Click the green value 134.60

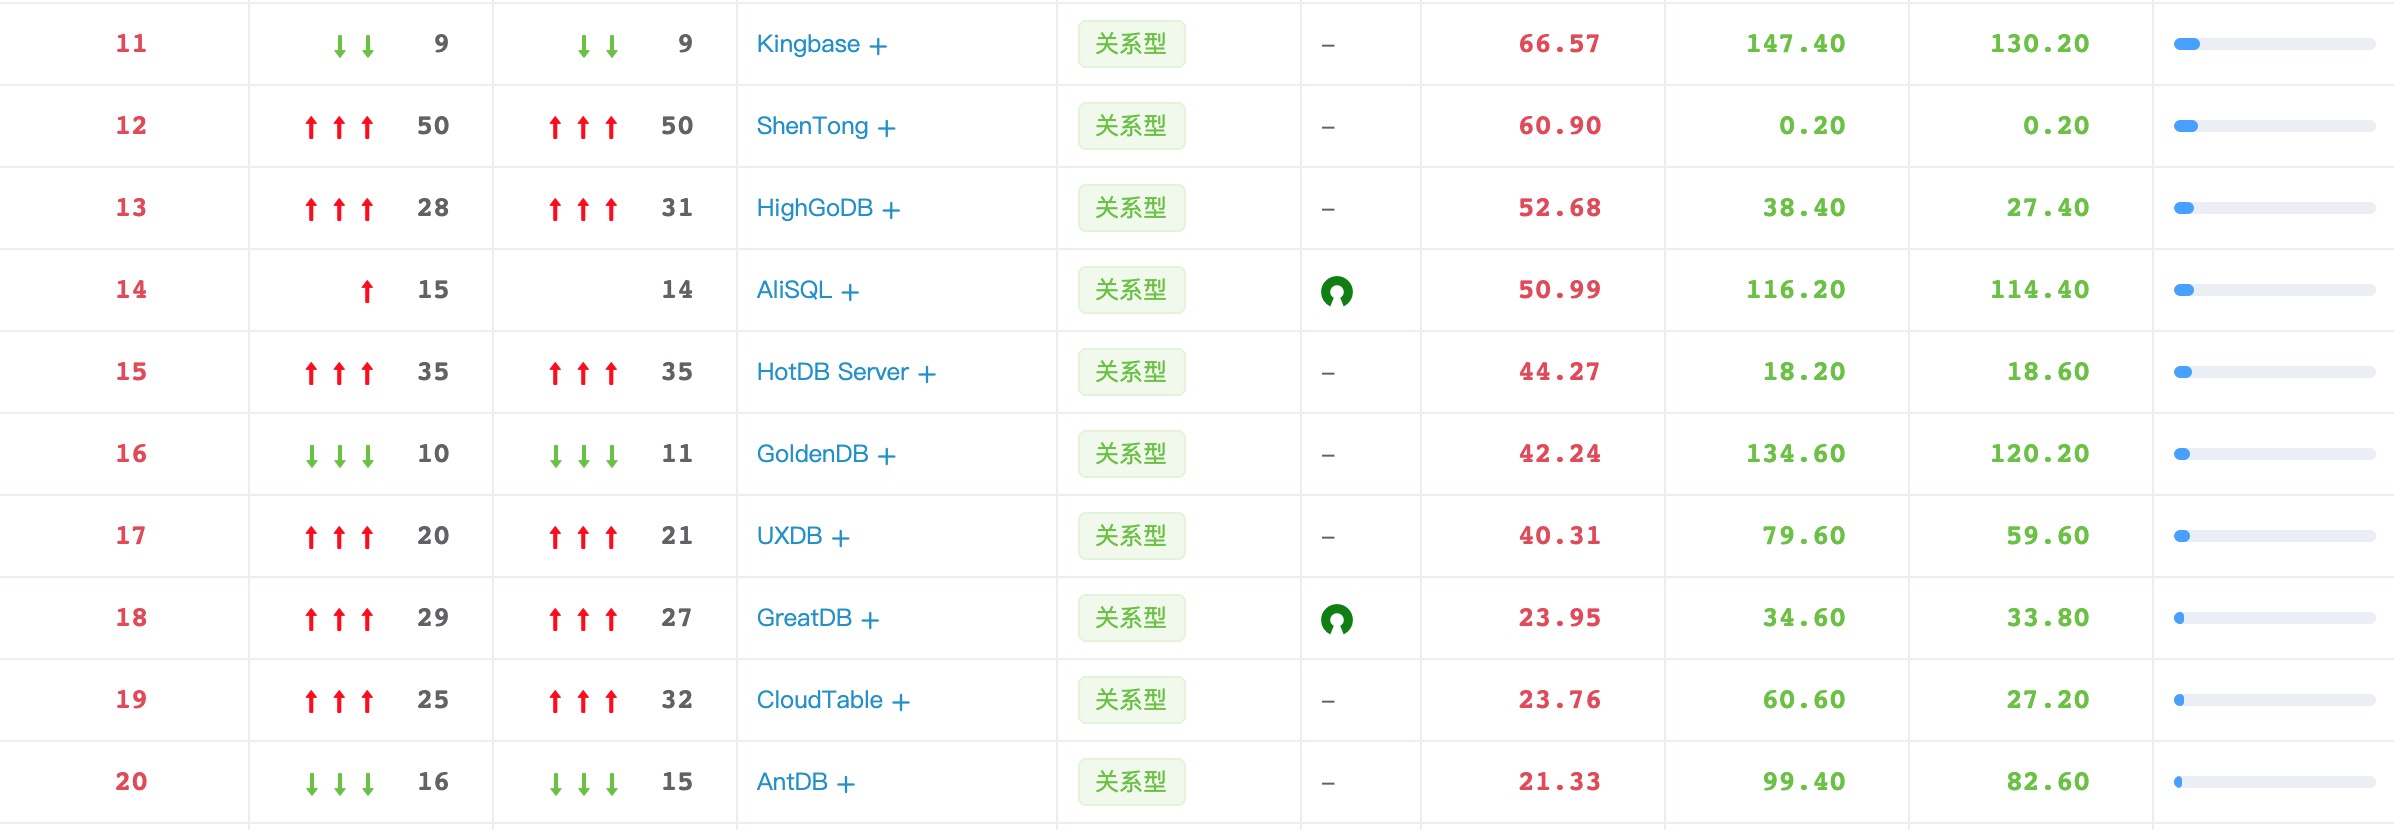pyautogui.click(x=1796, y=454)
